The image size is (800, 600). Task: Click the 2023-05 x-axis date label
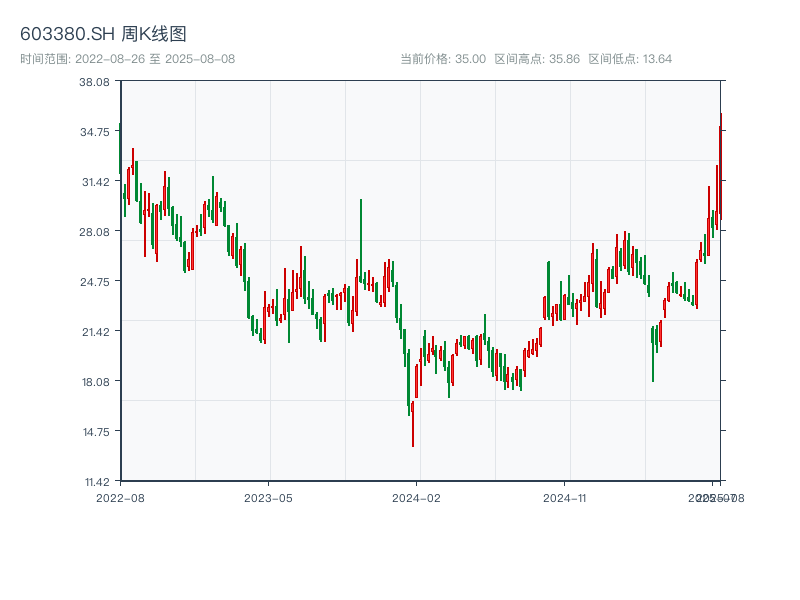[268, 497]
